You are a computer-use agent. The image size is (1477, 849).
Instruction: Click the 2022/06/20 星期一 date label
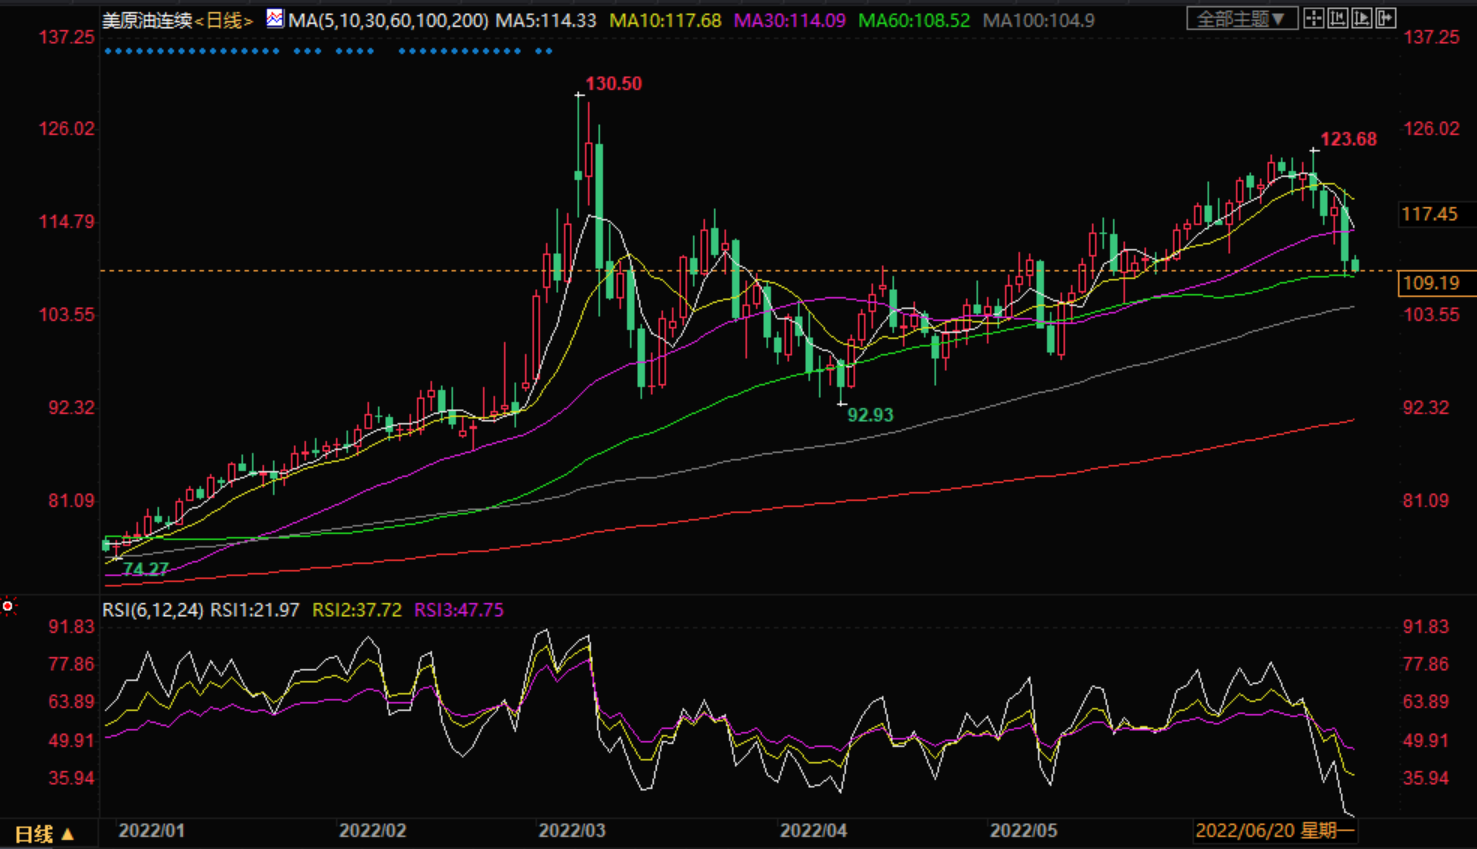1274,831
